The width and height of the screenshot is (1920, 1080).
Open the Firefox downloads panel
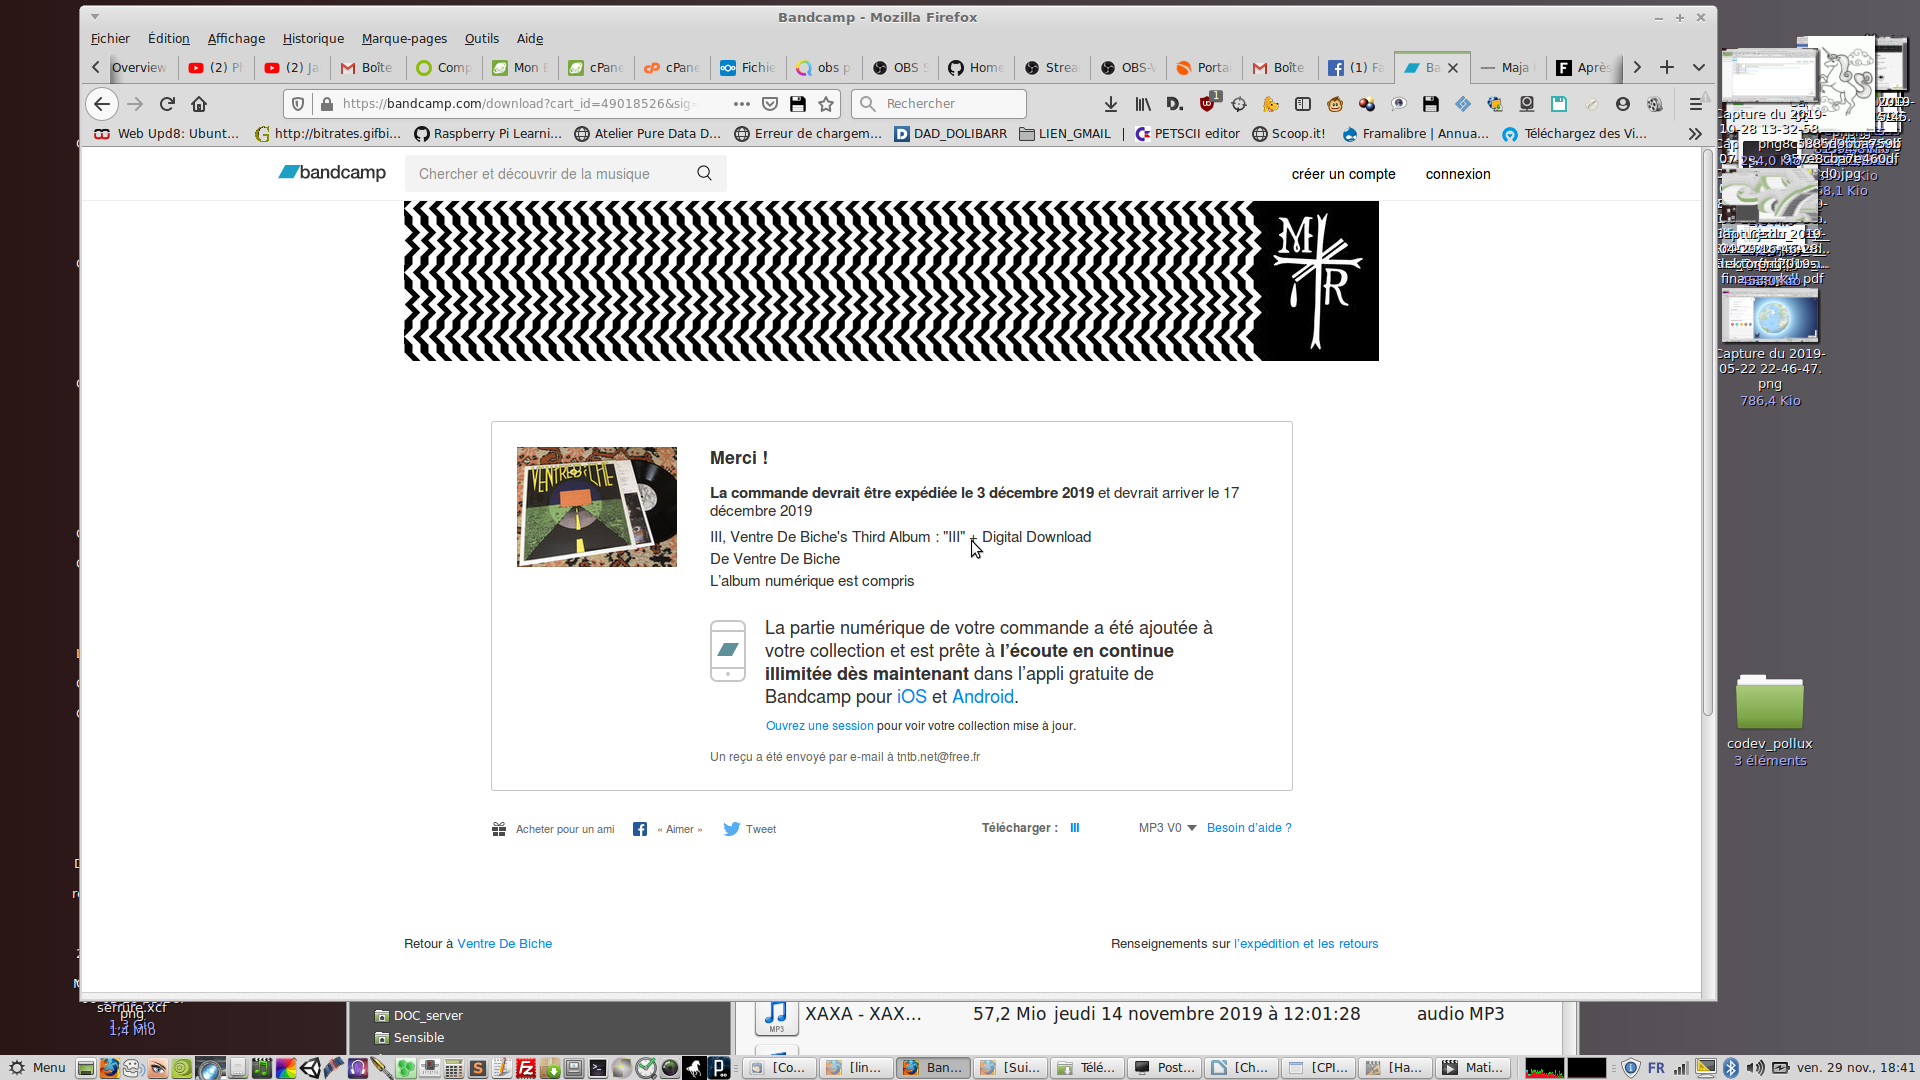(1110, 104)
